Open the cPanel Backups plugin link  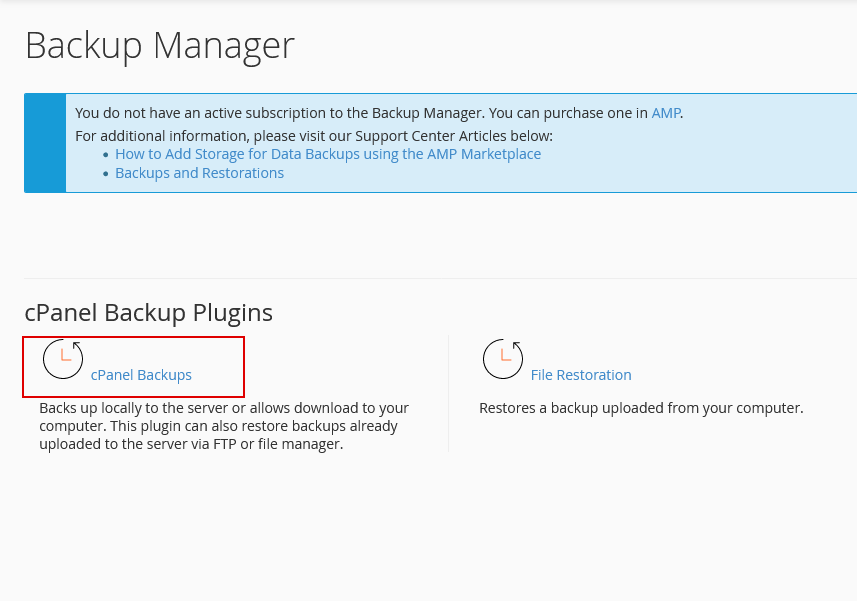141,375
